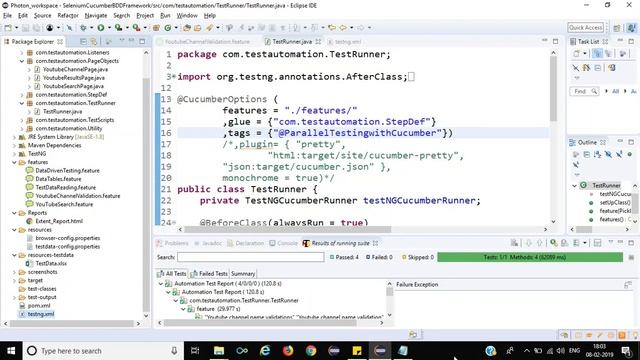Select the Summary tab in results

(x=242, y=273)
